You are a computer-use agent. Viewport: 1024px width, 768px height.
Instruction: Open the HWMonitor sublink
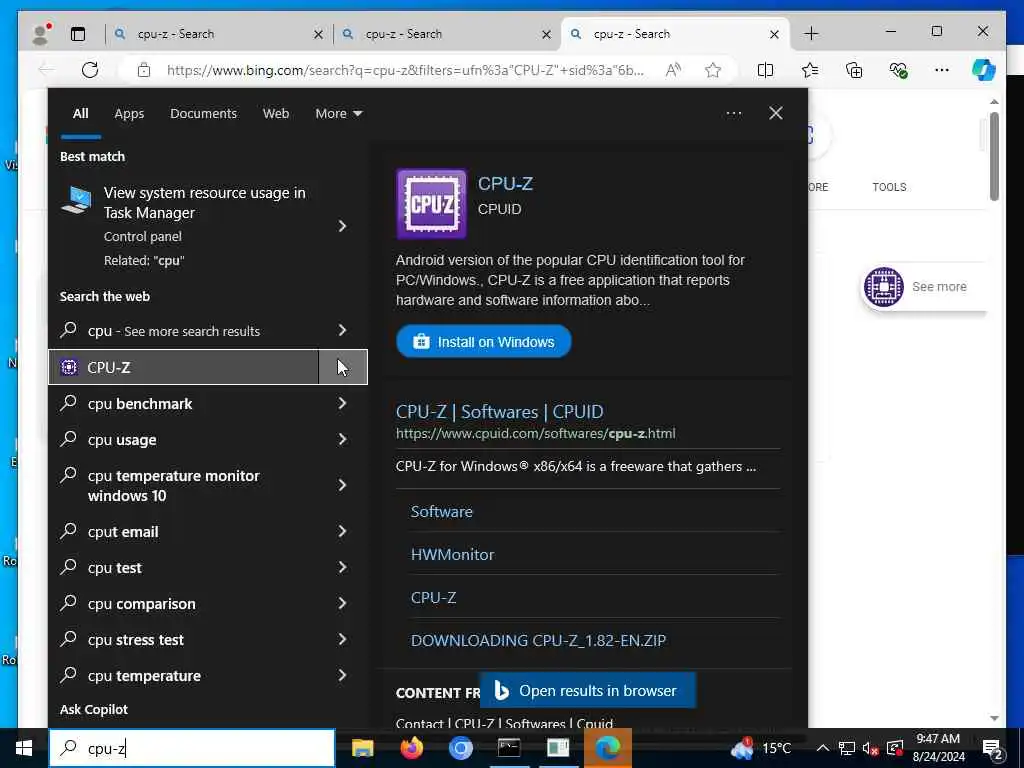453,554
